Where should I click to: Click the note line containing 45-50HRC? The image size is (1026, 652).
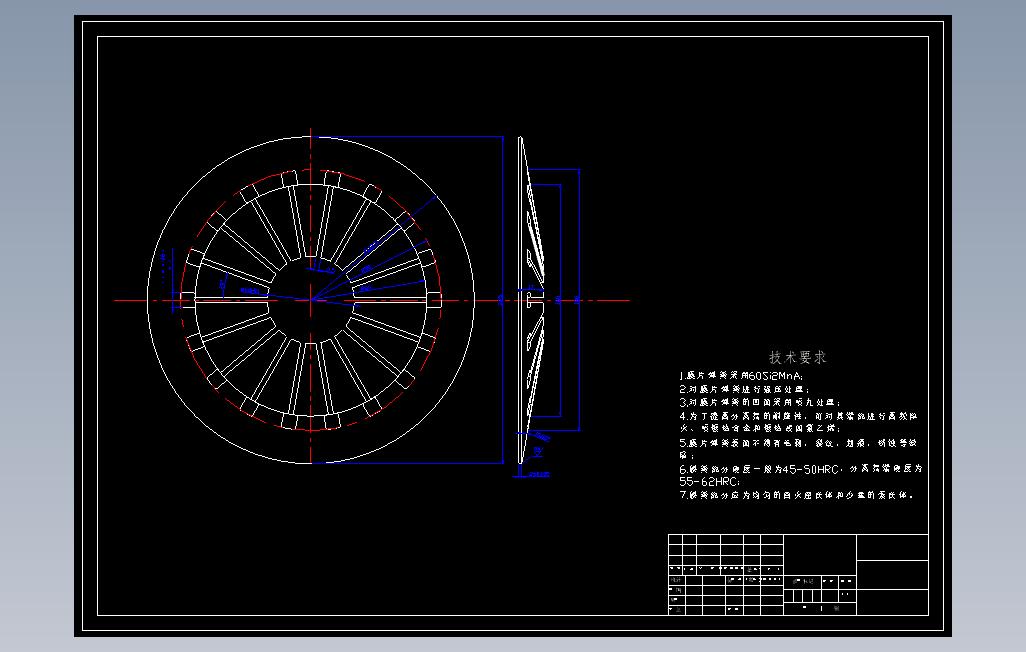(x=801, y=469)
